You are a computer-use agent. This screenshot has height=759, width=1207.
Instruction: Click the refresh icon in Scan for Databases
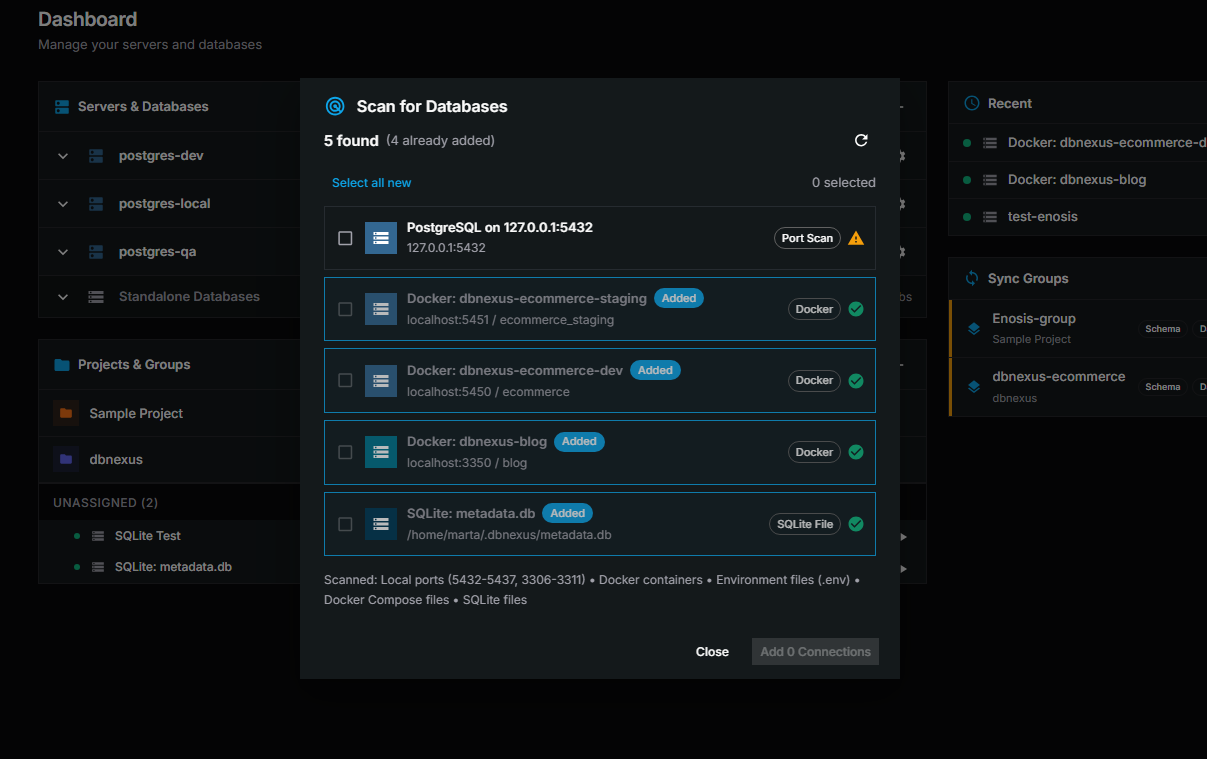tap(861, 140)
